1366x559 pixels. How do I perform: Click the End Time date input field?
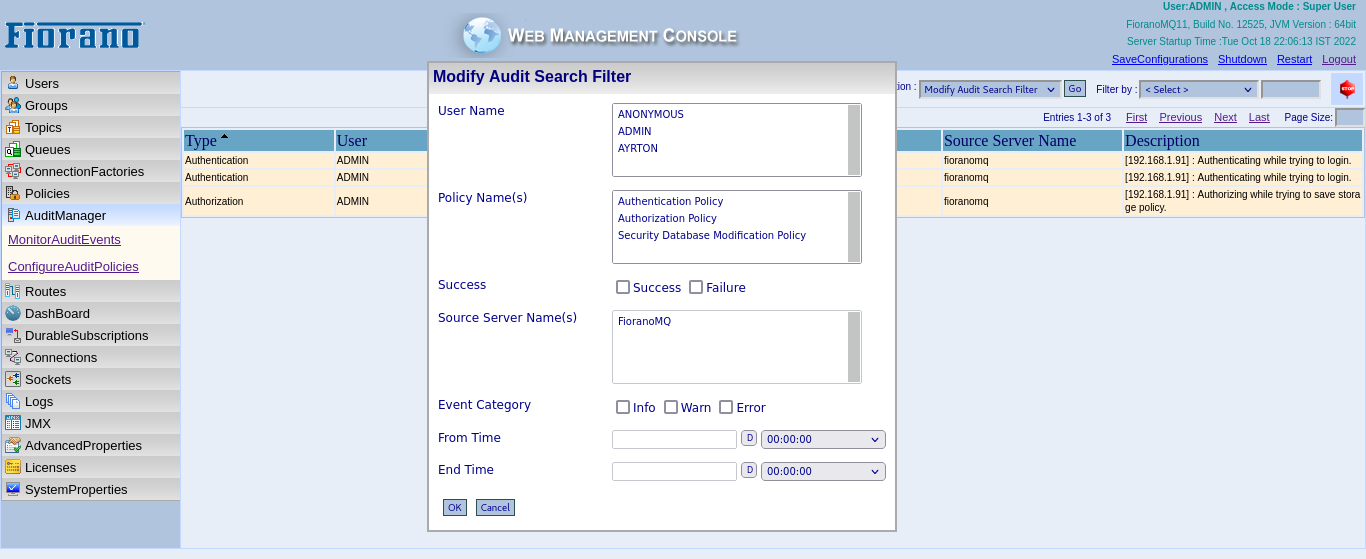(674, 472)
